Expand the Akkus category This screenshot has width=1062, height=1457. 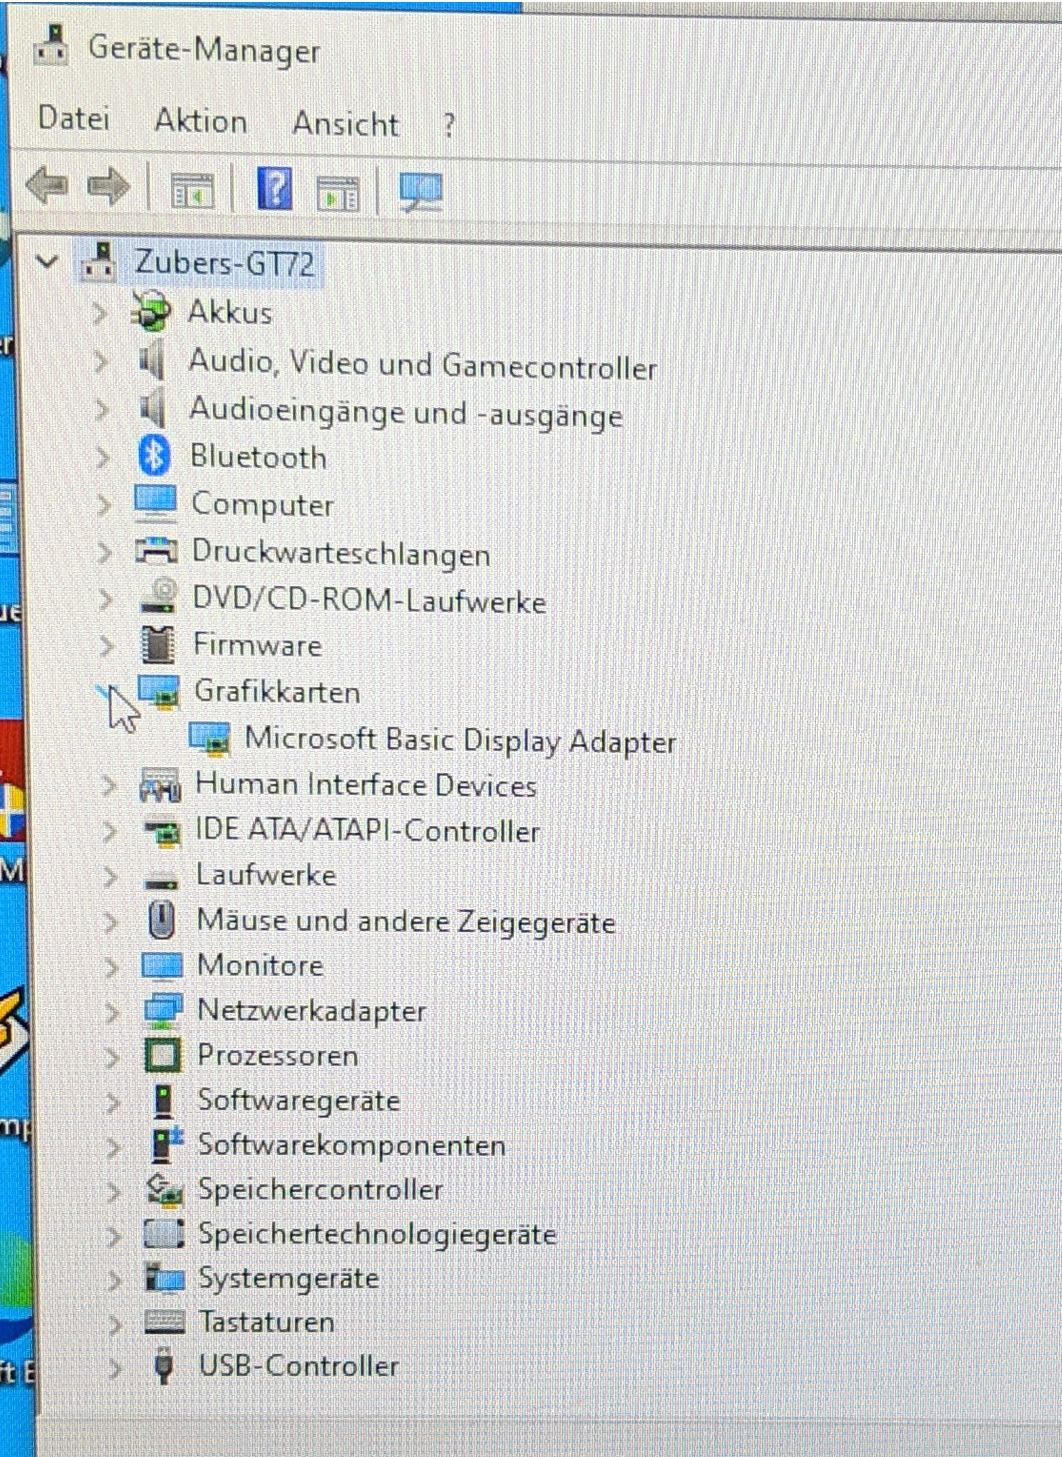click(99, 313)
